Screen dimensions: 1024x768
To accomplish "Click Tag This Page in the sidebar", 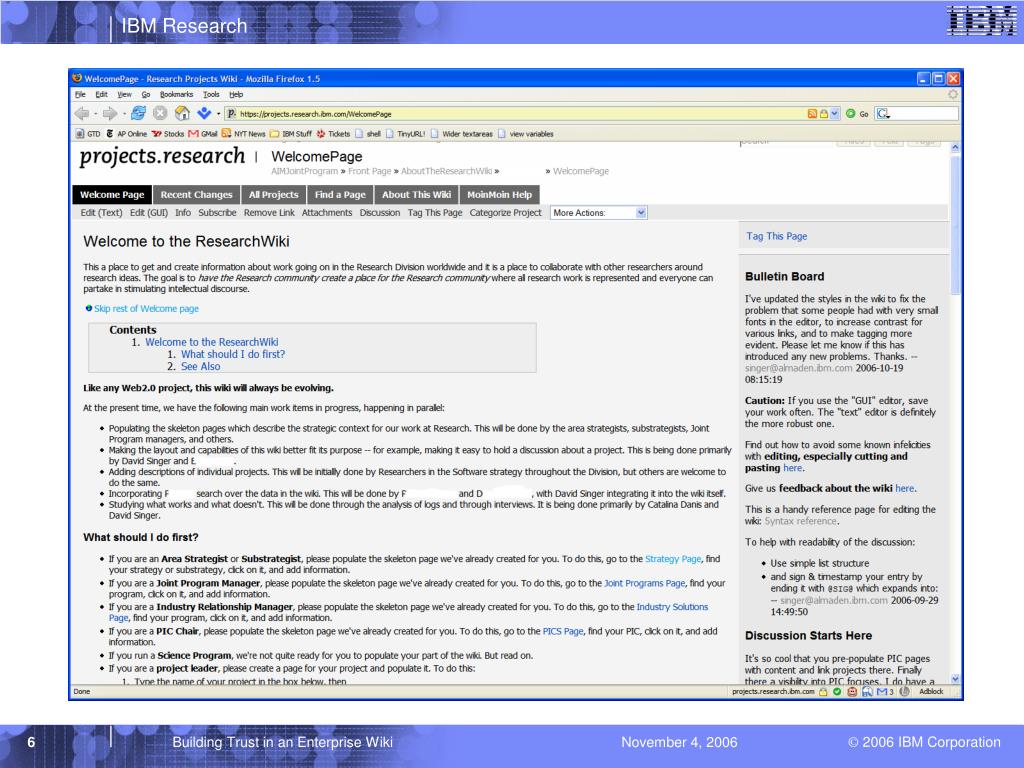I will tap(776, 236).
